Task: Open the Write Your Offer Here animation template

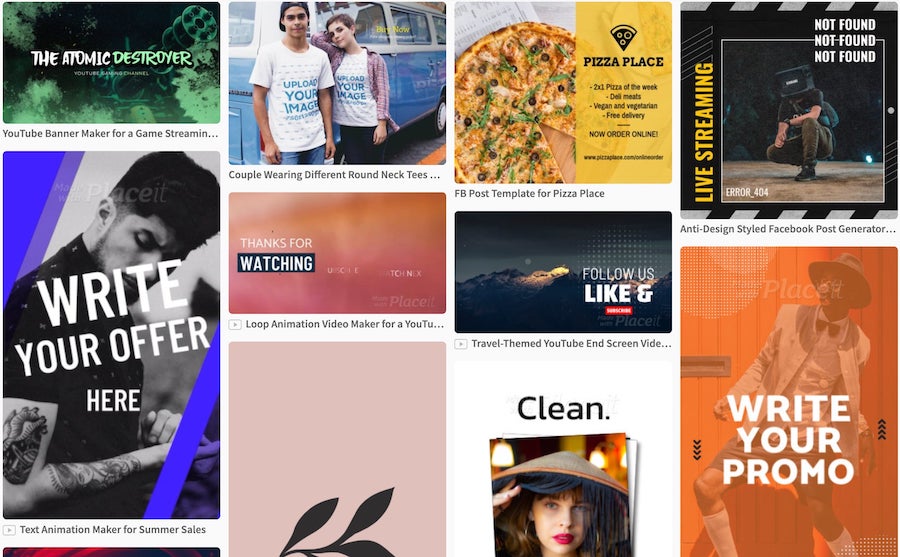Action: pos(111,335)
